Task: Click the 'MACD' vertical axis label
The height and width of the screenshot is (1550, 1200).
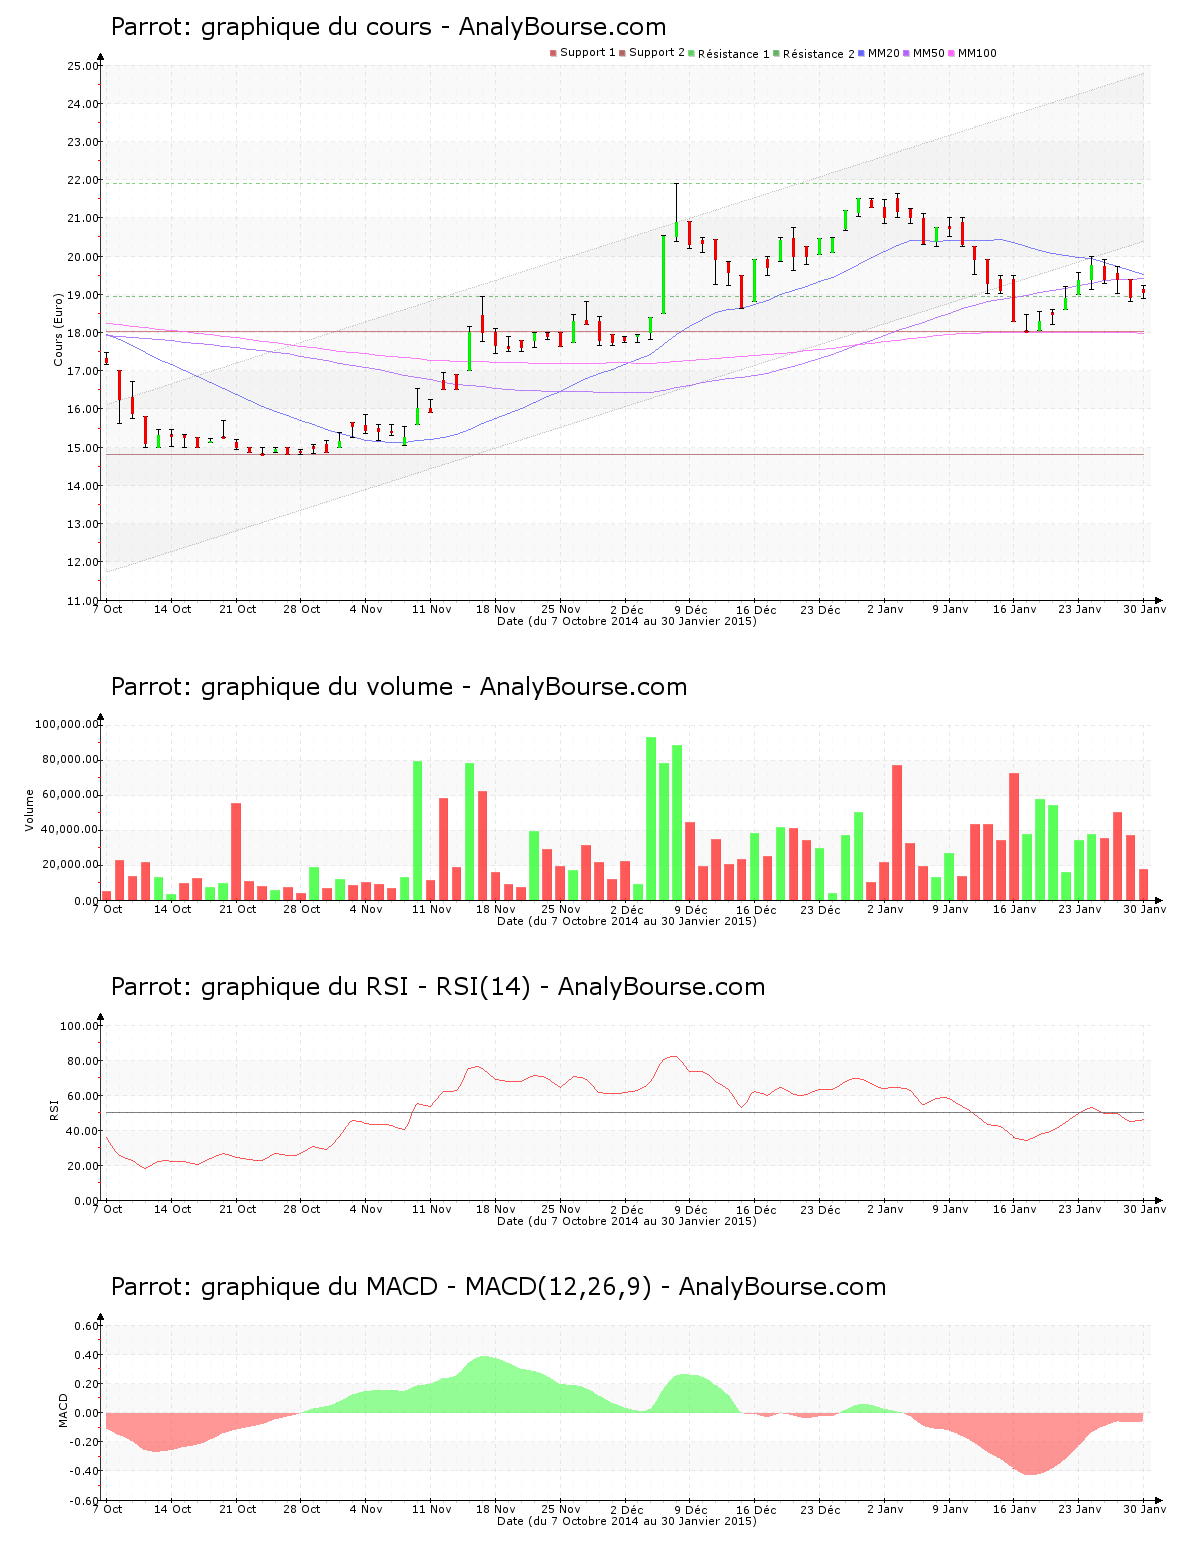Action: (63, 1410)
